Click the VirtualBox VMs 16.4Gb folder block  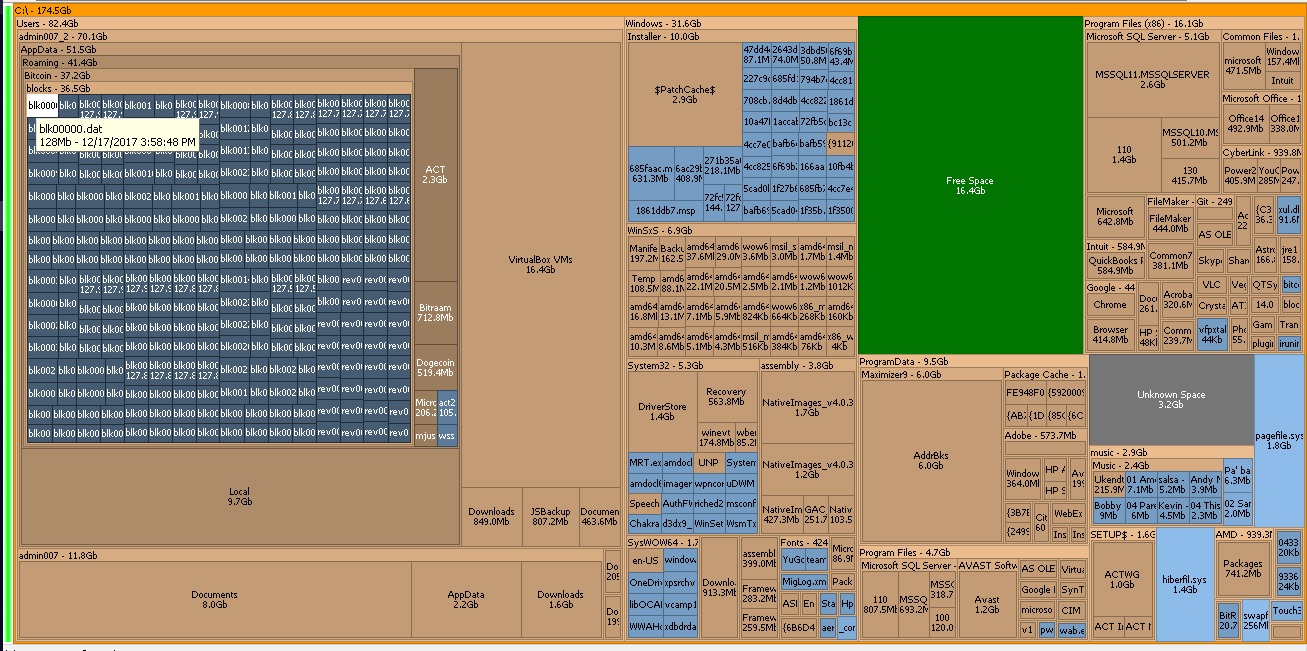pyautogui.click(x=540, y=264)
